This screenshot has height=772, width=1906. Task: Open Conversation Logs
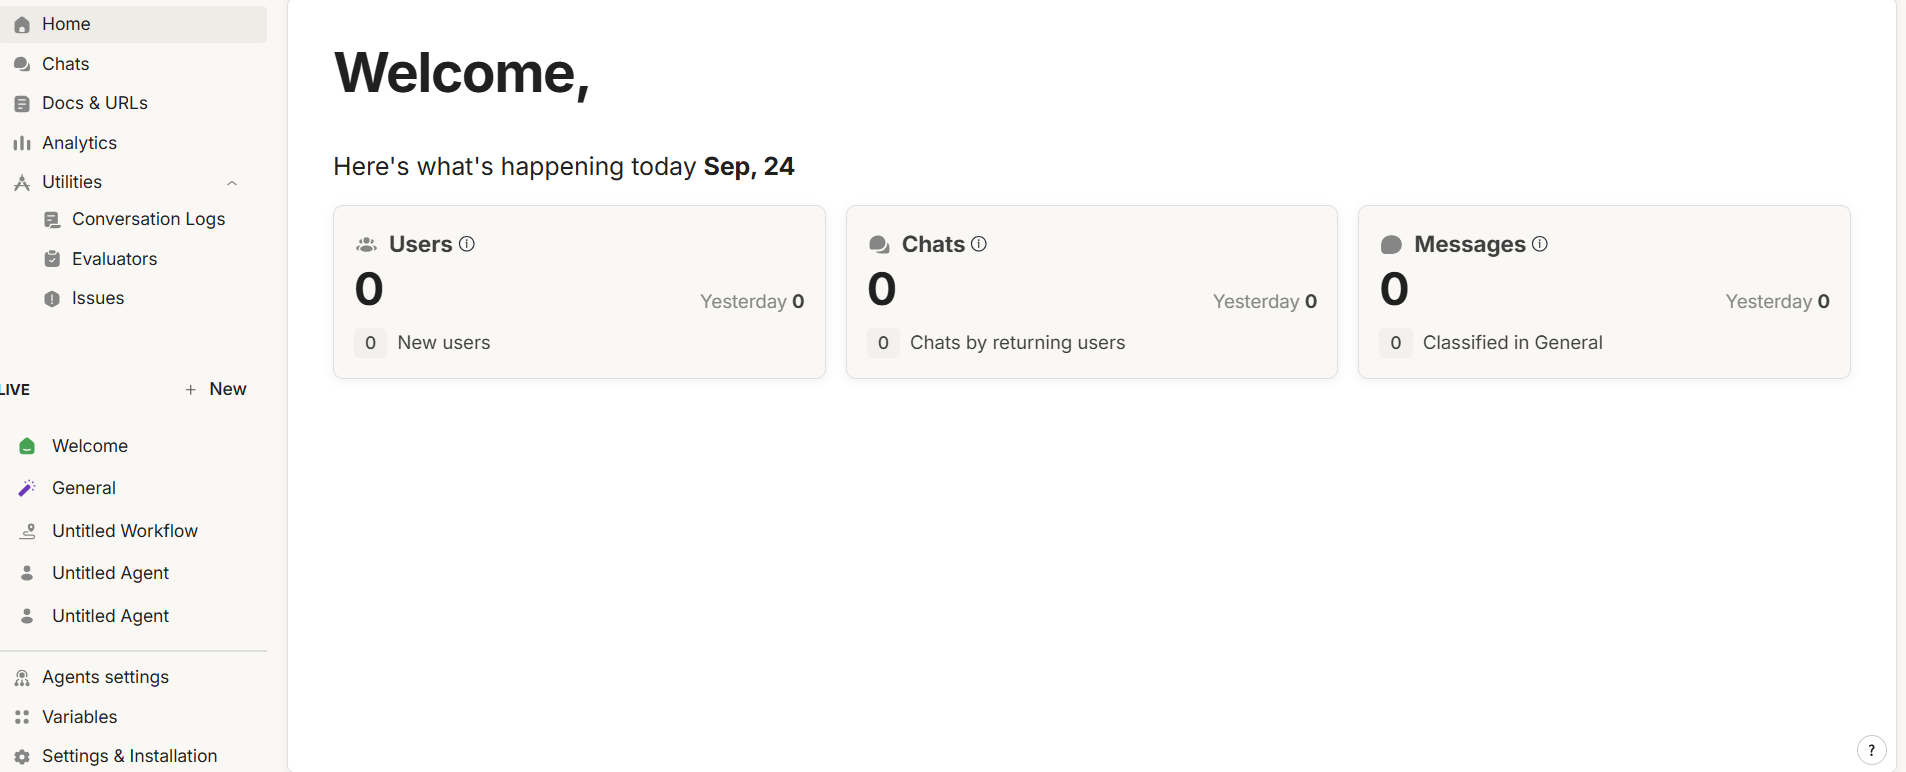(148, 219)
